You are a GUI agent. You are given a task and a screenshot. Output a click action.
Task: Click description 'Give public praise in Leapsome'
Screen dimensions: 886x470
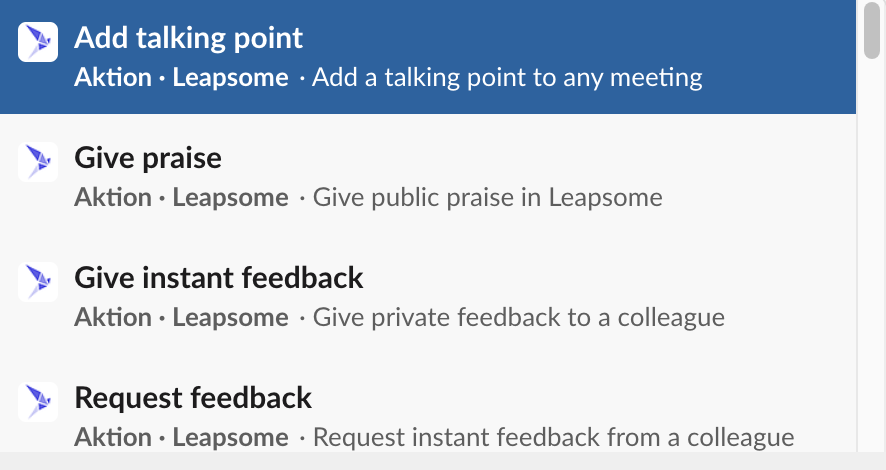(x=487, y=197)
